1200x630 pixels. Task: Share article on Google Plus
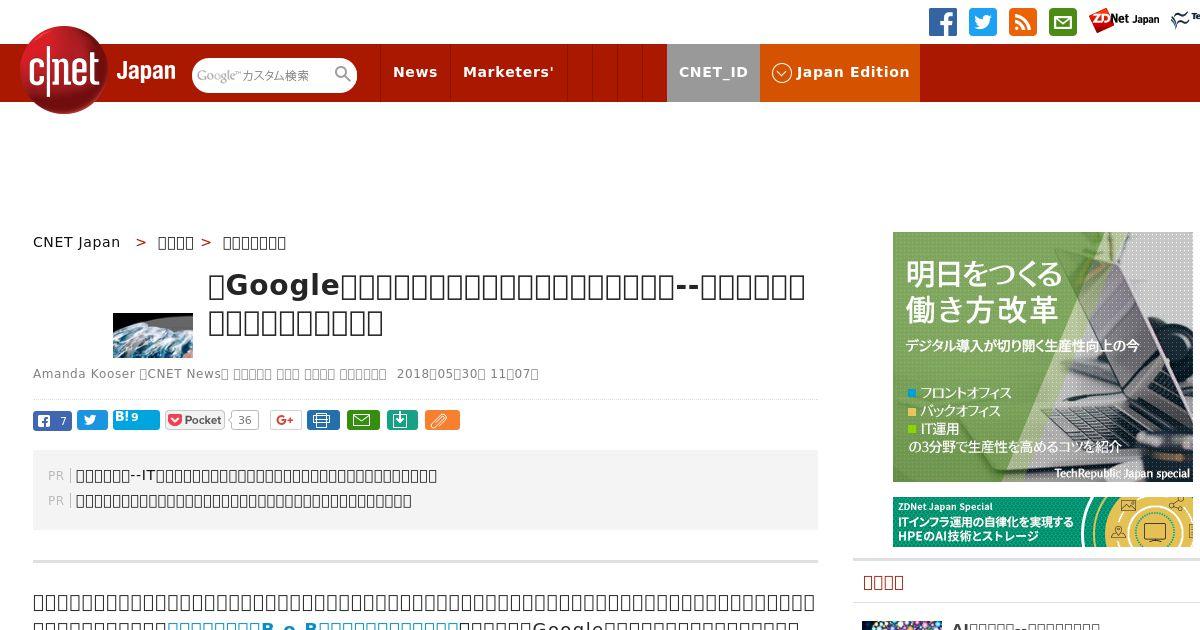click(x=285, y=421)
